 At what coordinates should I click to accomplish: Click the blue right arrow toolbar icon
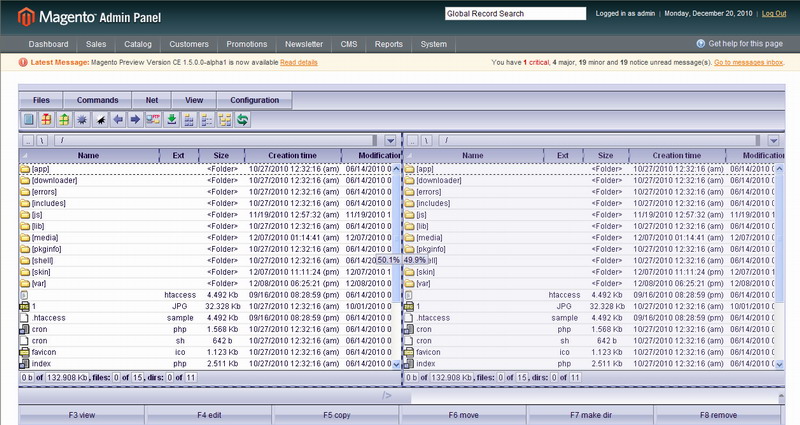[135, 120]
